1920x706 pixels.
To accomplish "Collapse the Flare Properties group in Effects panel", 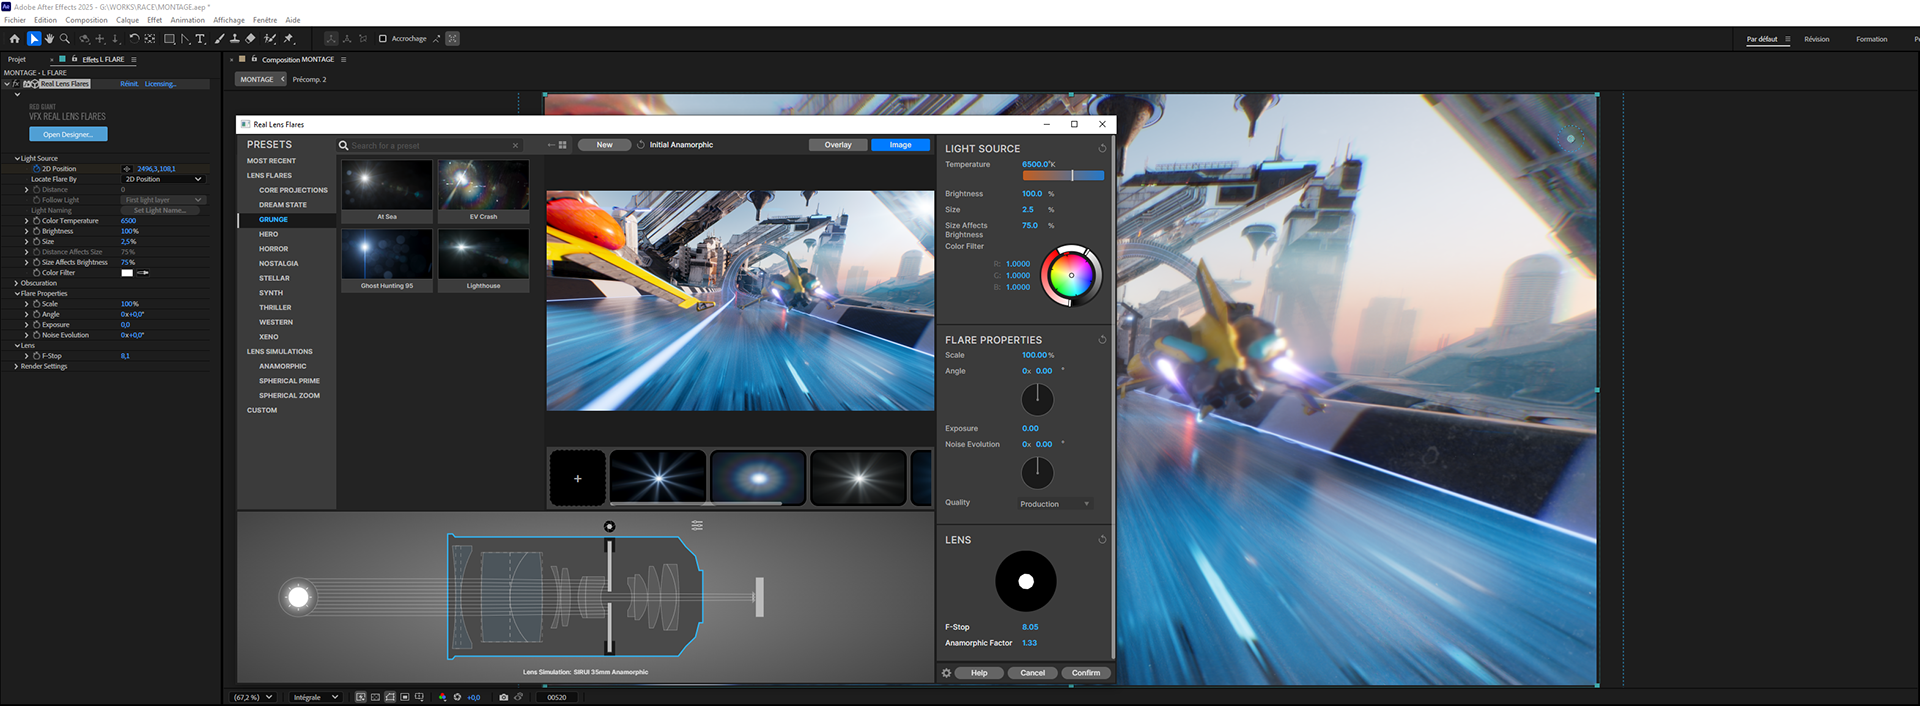I will click(17, 294).
